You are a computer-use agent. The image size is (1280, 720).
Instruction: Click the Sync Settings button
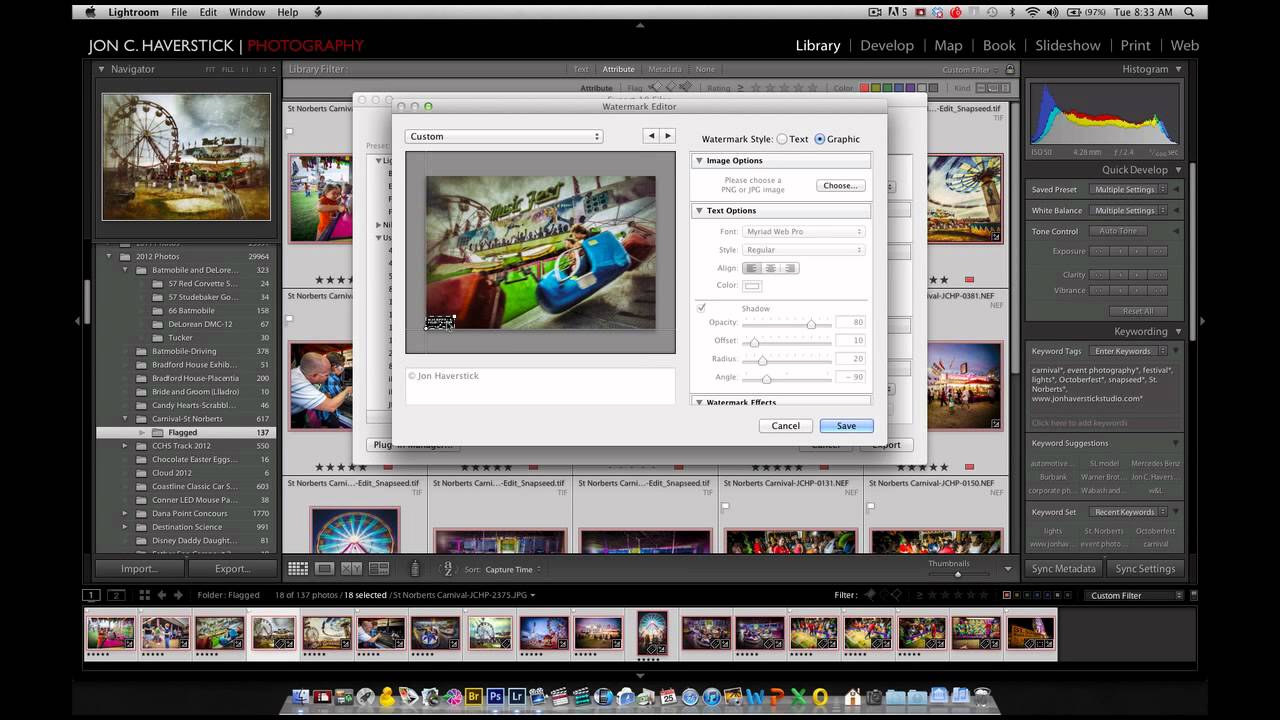coord(1145,569)
